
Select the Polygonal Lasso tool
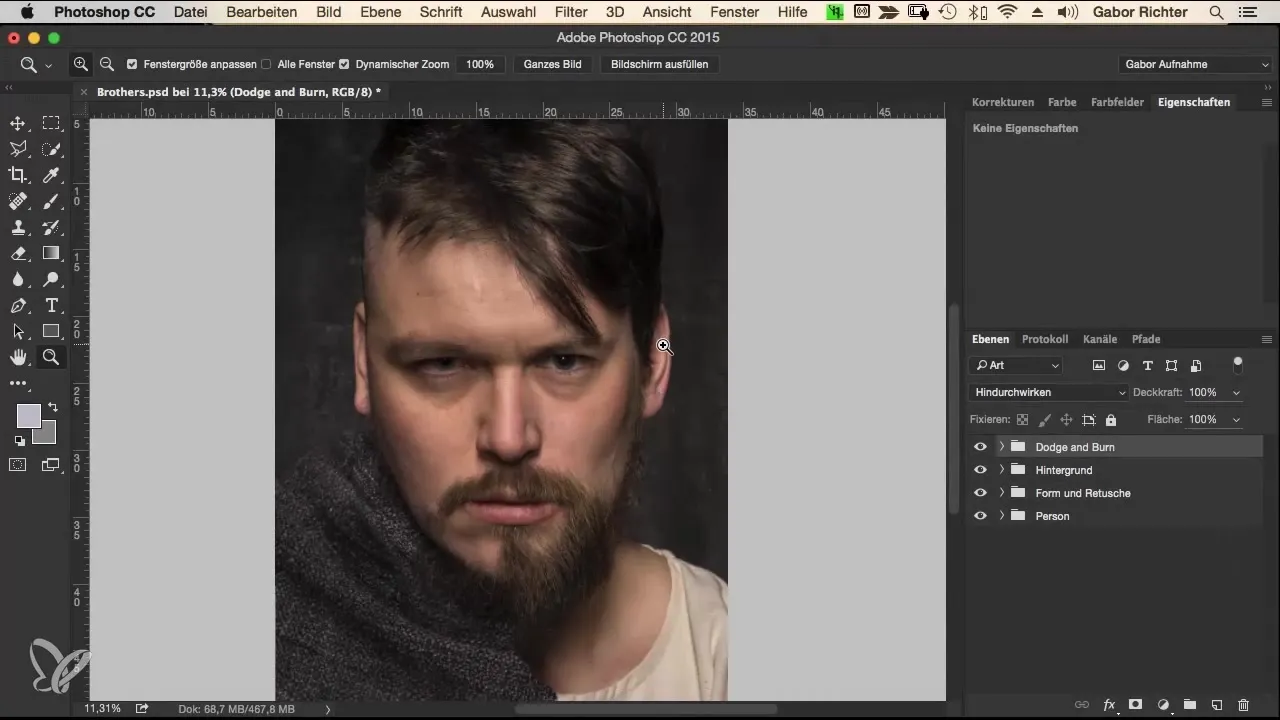(x=18, y=149)
